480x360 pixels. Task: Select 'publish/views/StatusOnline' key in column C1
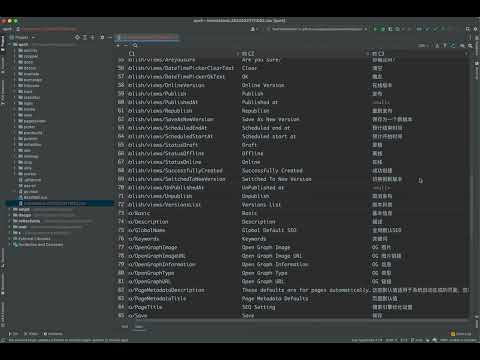click(x=165, y=162)
